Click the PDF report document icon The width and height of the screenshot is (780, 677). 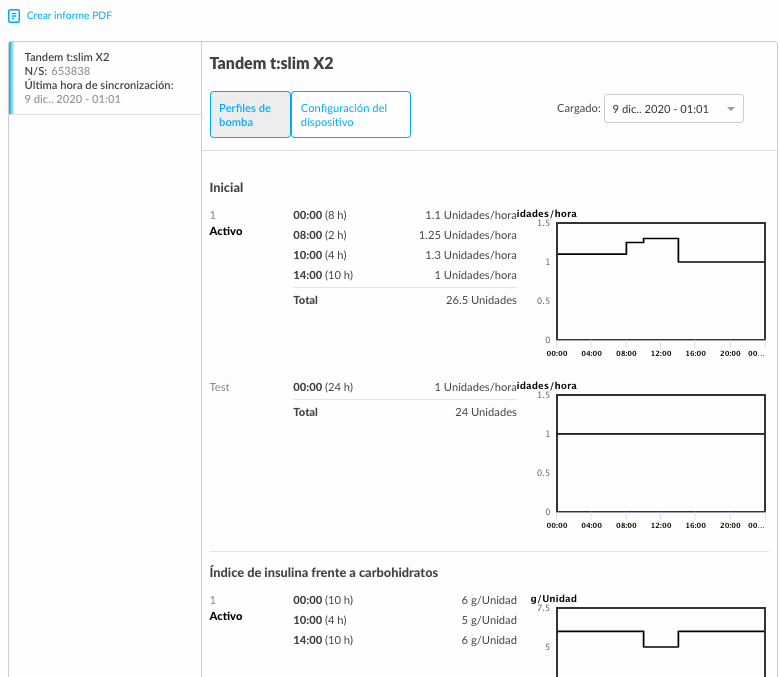14,16
